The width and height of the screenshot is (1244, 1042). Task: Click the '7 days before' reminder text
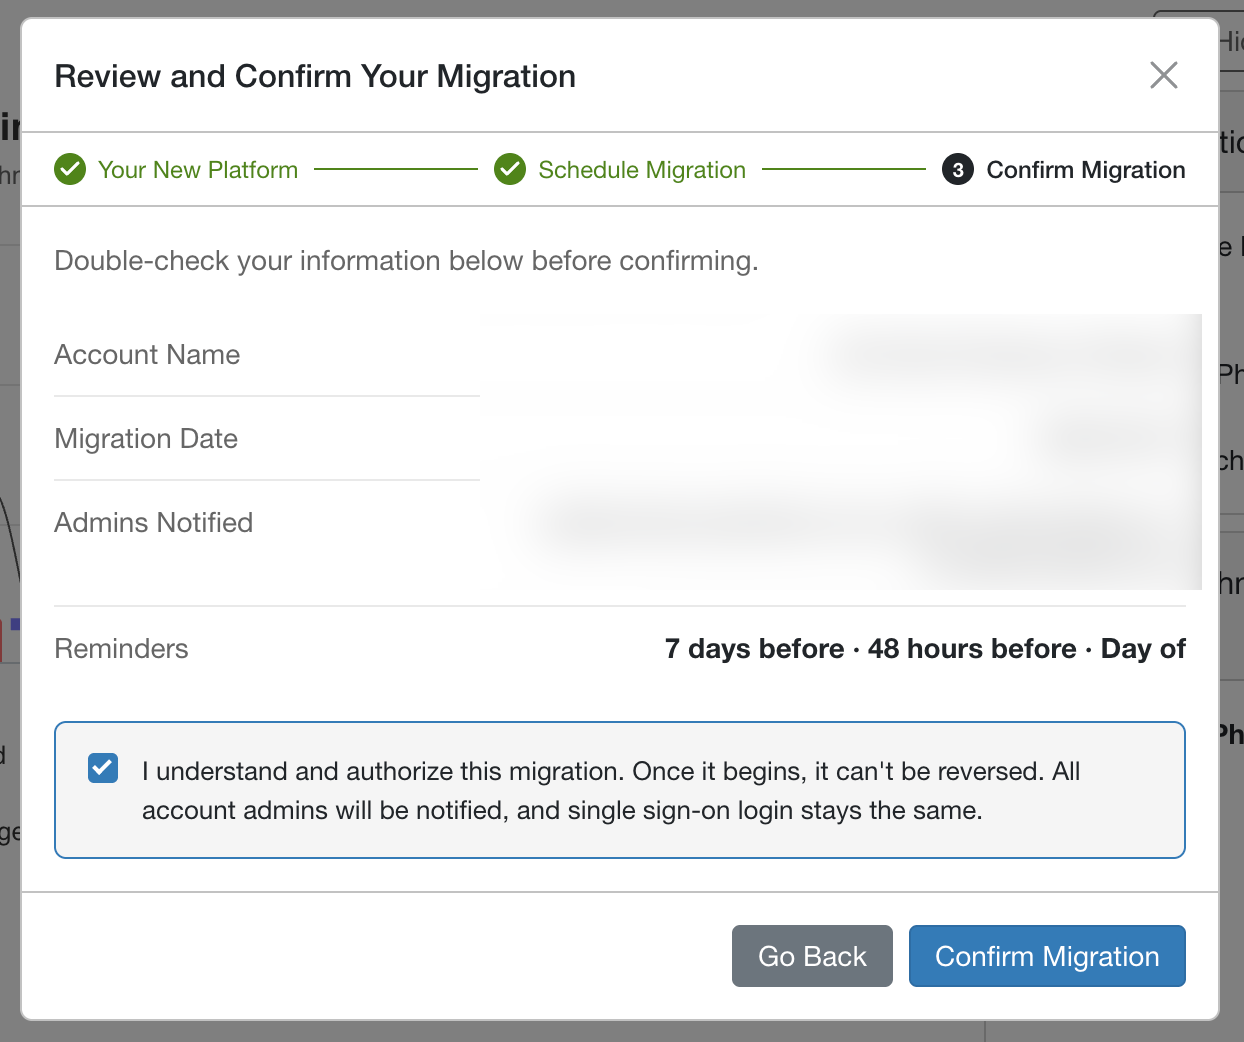[754, 649]
